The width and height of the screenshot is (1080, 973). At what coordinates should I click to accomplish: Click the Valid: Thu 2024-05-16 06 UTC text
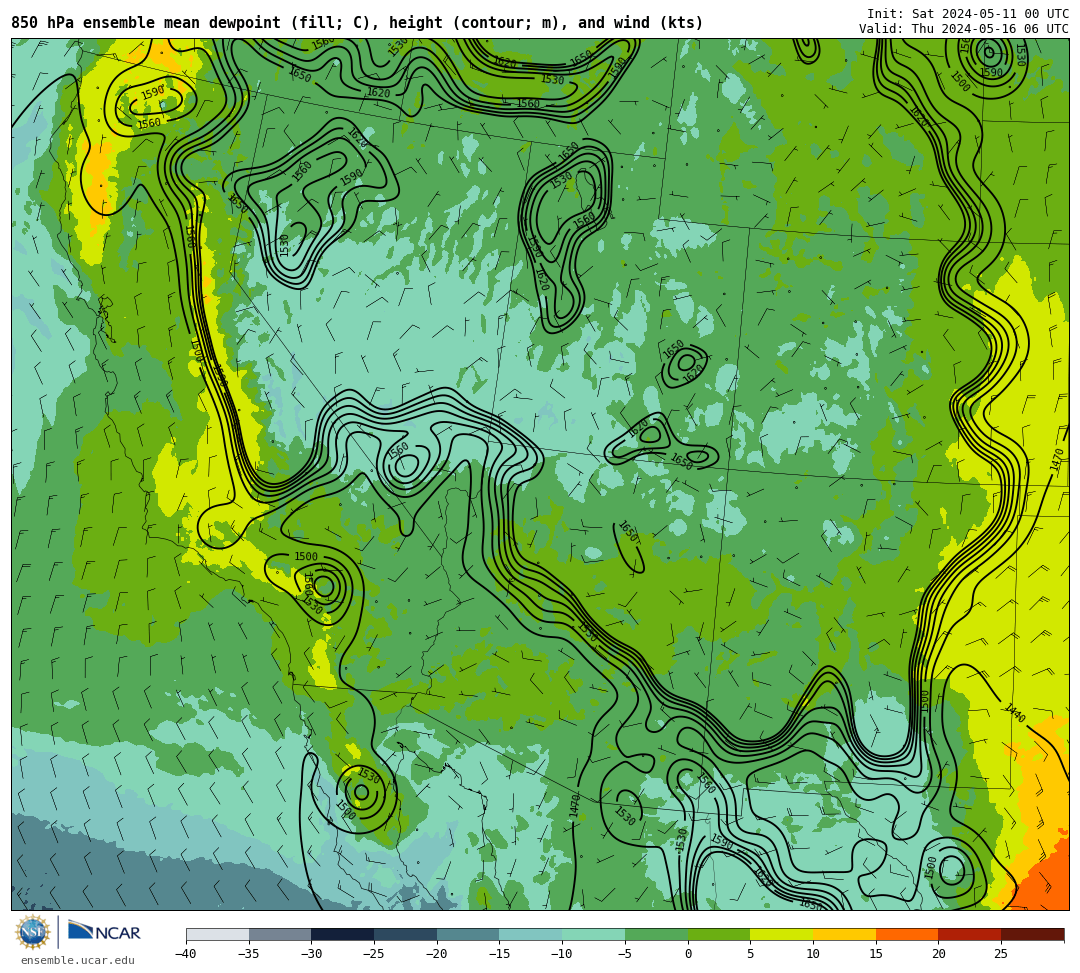pyautogui.click(x=964, y=29)
